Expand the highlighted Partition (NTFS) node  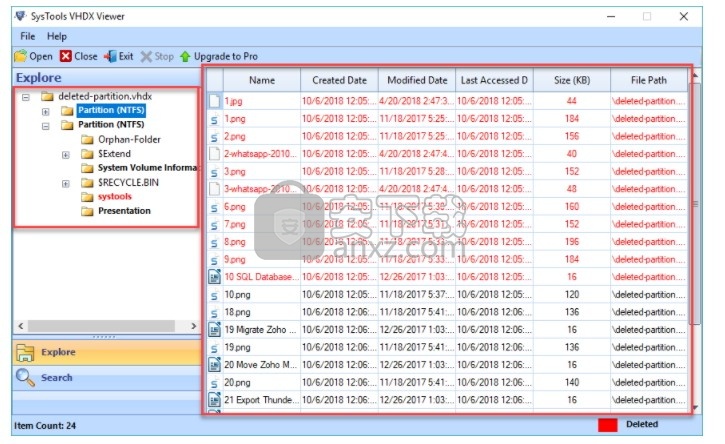tap(45, 111)
